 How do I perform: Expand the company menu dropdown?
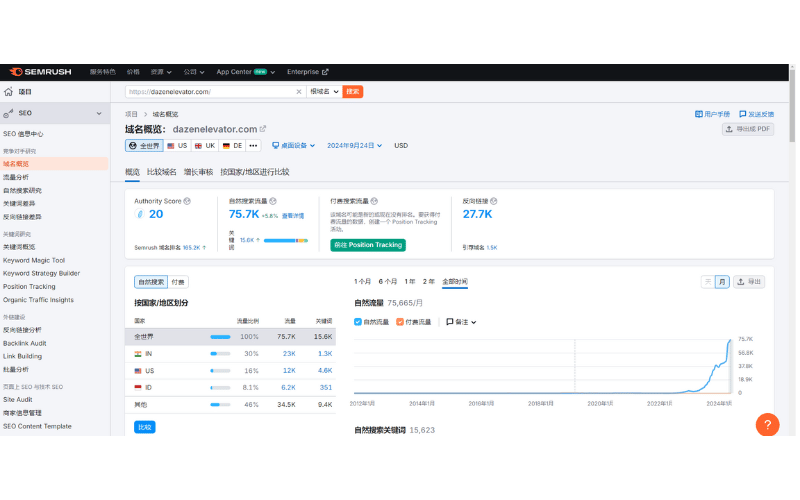[194, 72]
